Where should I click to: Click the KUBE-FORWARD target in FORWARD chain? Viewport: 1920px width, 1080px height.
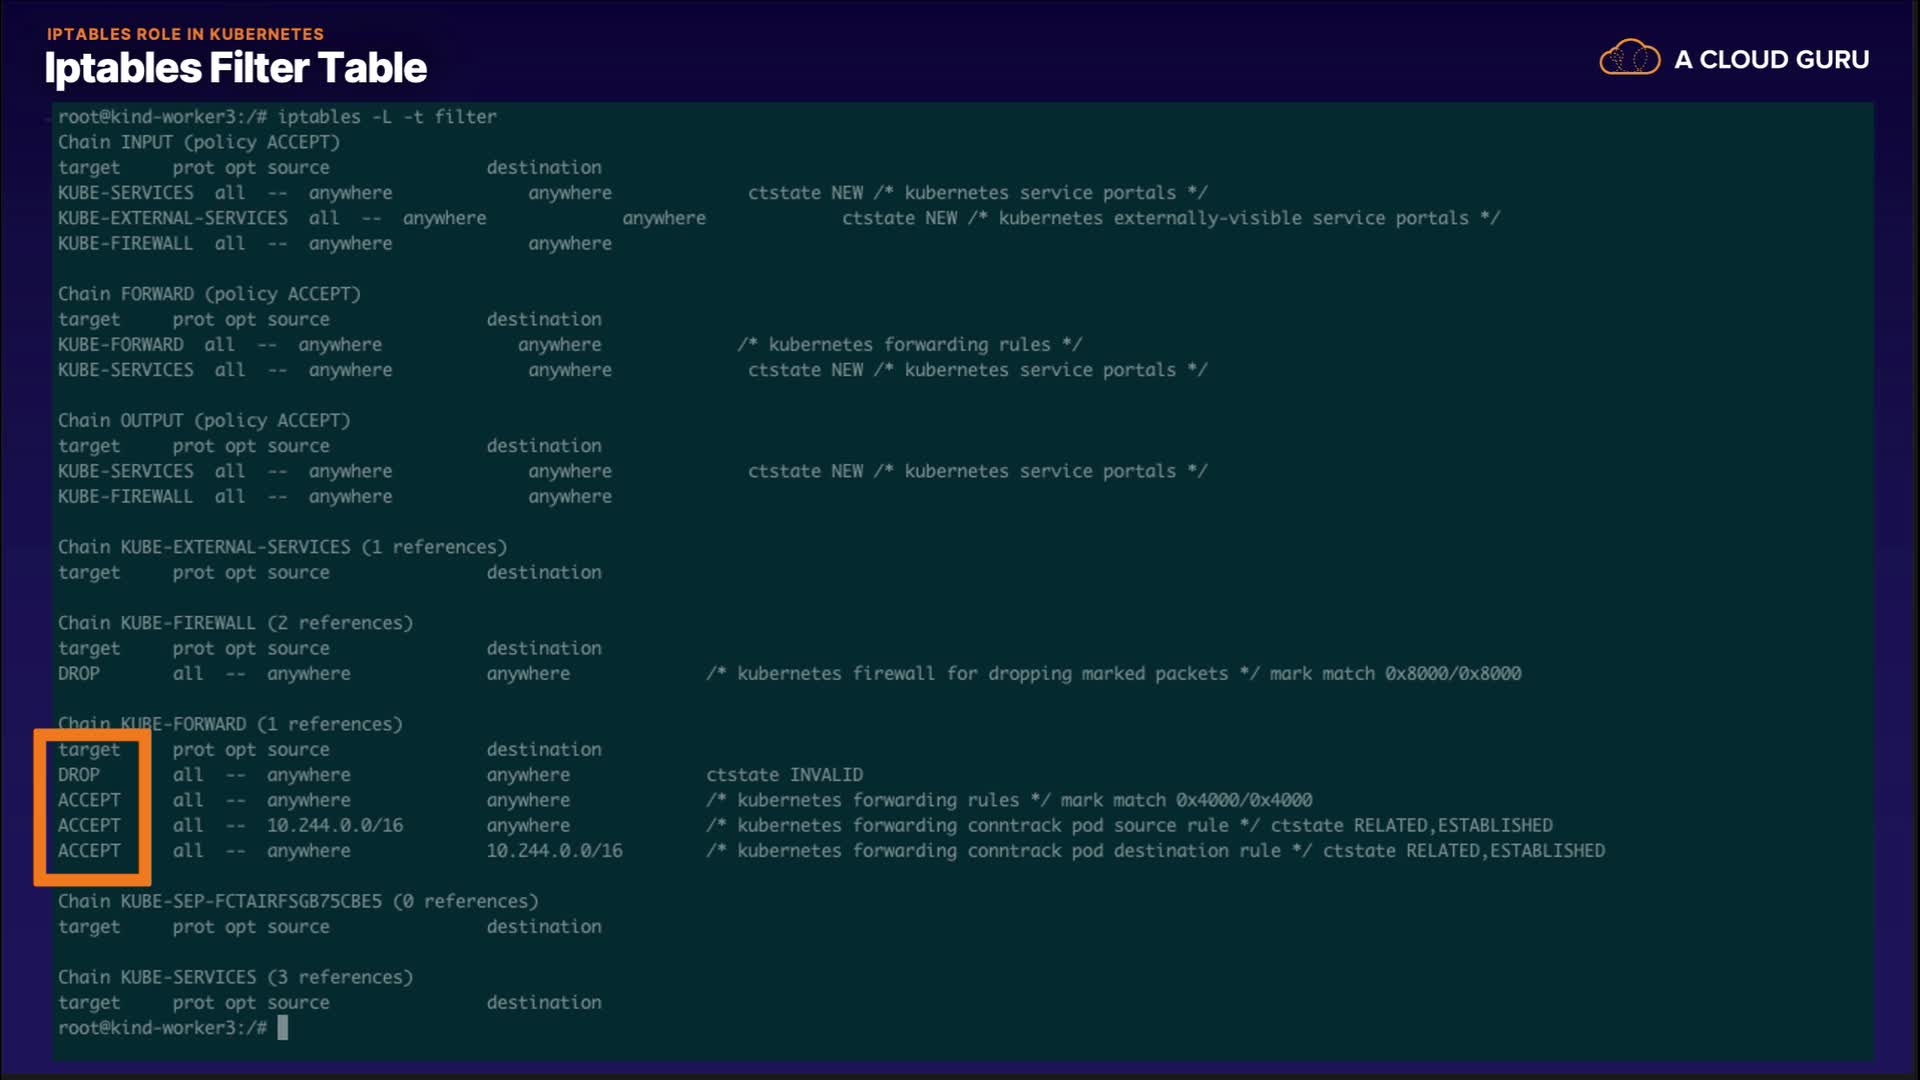click(x=120, y=344)
